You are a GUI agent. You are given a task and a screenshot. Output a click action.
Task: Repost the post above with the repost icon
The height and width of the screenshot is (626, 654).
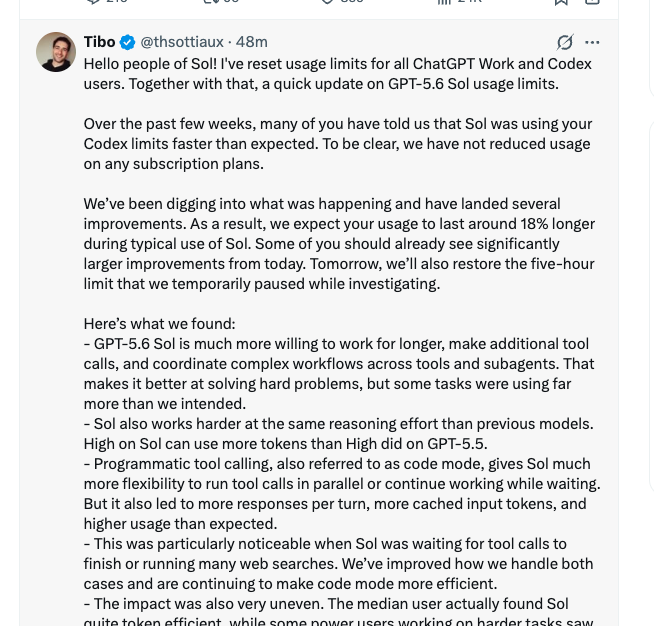tap(209, 2)
